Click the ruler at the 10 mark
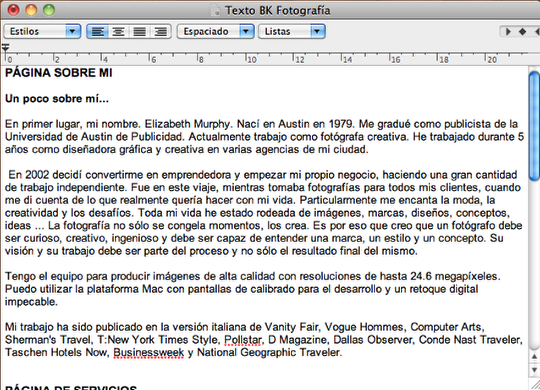The width and height of the screenshot is (540, 390). tap(252, 59)
